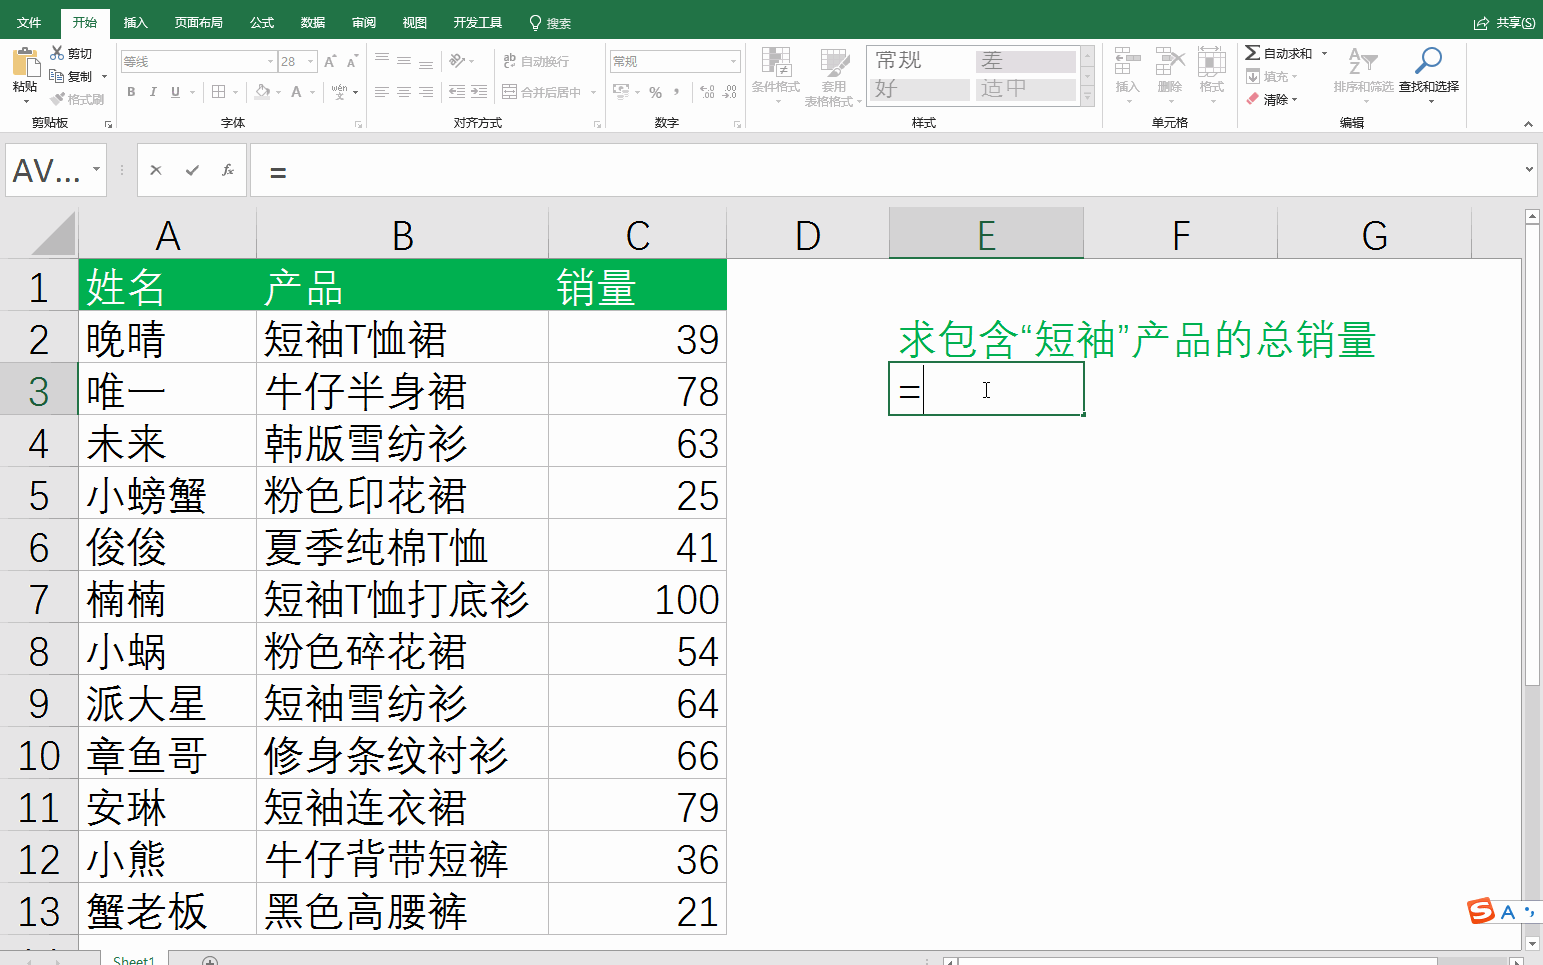
Task: Click the decrease decimal icon
Action: click(730, 92)
